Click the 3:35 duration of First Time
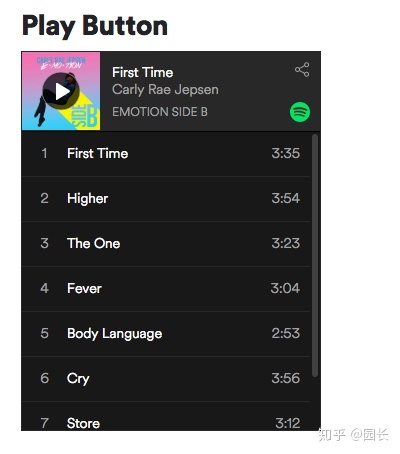 pos(286,153)
